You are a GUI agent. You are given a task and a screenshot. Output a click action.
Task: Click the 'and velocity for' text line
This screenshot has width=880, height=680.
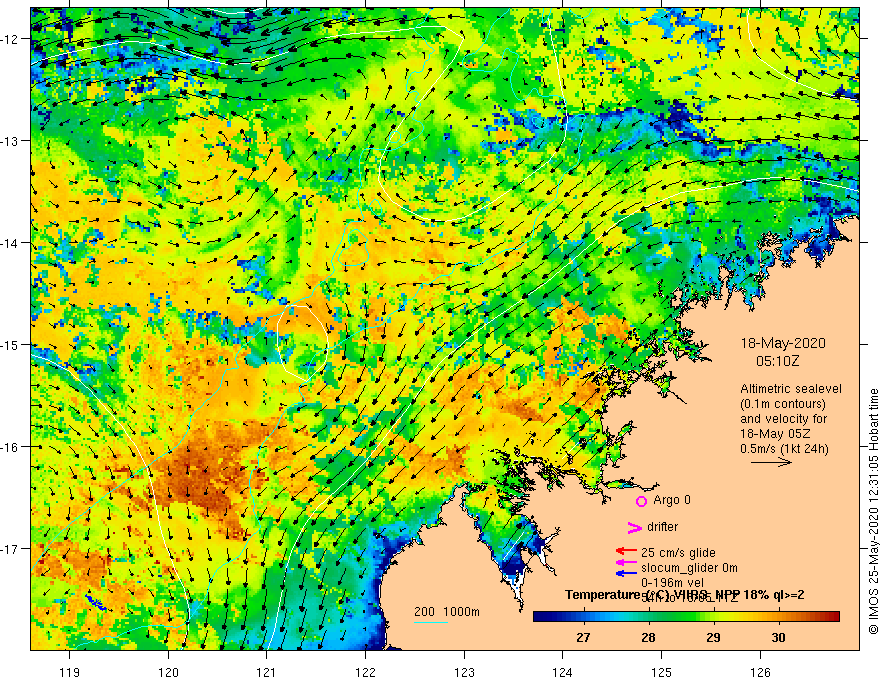pyautogui.click(x=783, y=419)
